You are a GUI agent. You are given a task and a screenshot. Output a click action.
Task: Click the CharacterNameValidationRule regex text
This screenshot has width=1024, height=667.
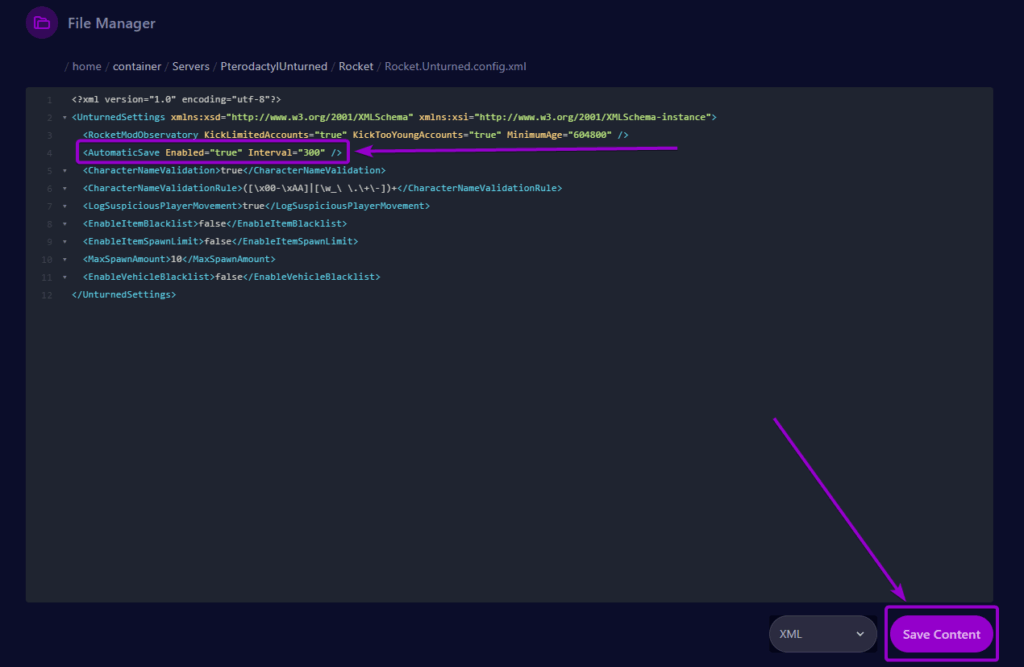click(319, 188)
